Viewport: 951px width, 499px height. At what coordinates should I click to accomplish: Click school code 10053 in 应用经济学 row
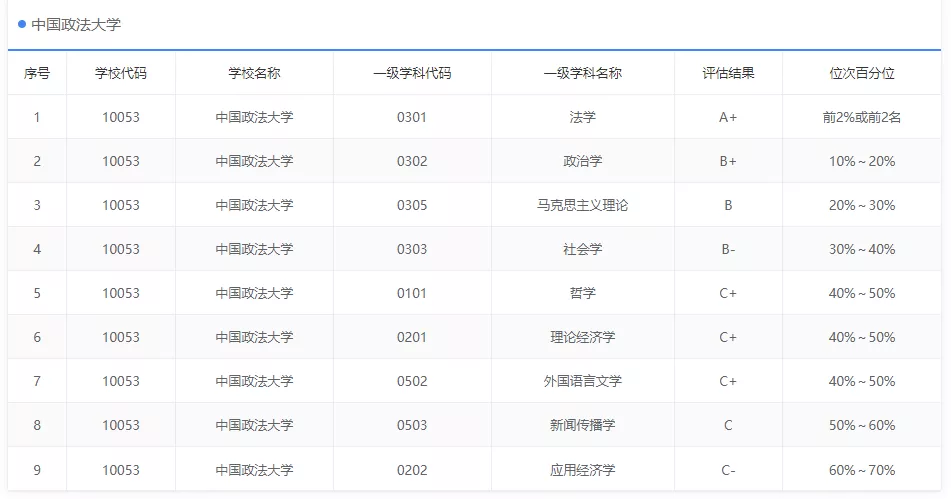point(121,470)
